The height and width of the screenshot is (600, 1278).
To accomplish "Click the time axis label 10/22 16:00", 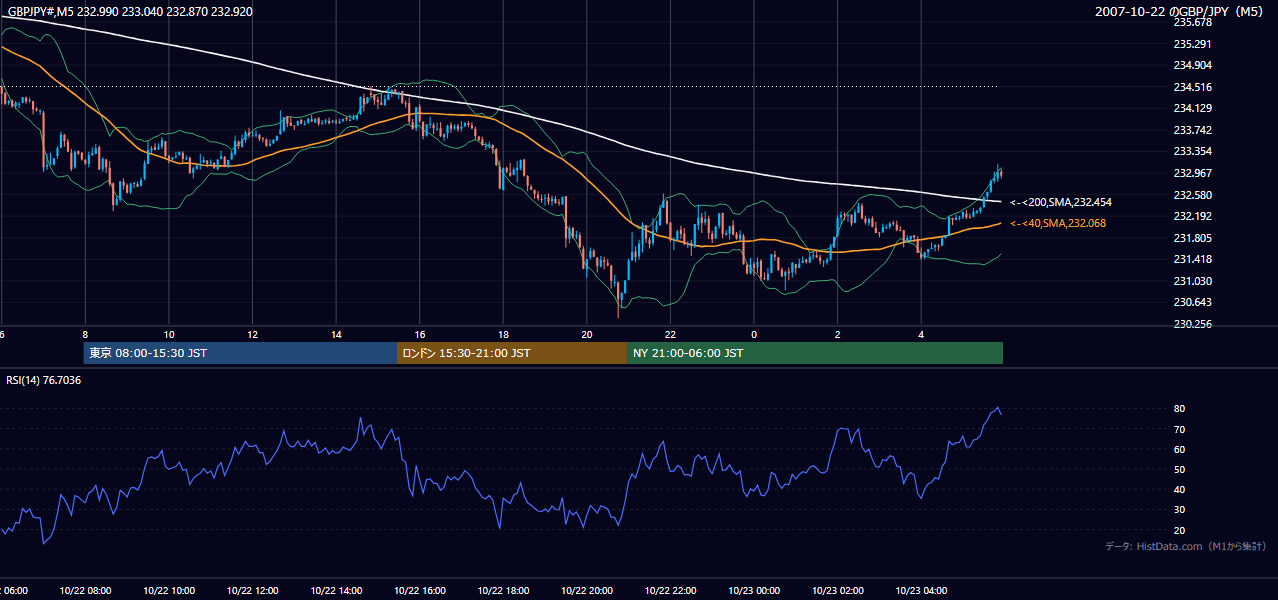I will [420, 591].
